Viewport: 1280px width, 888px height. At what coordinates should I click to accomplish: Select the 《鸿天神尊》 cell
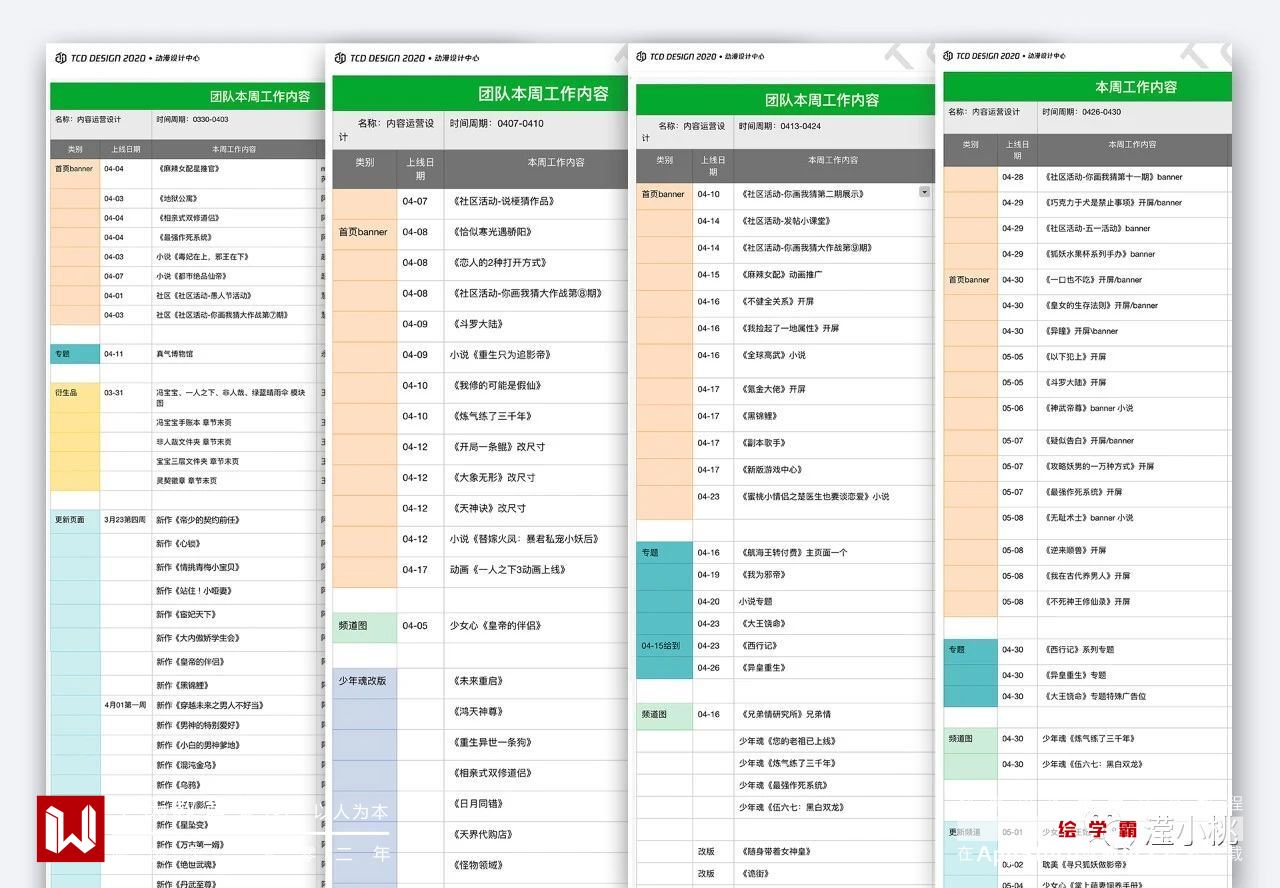point(536,712)
